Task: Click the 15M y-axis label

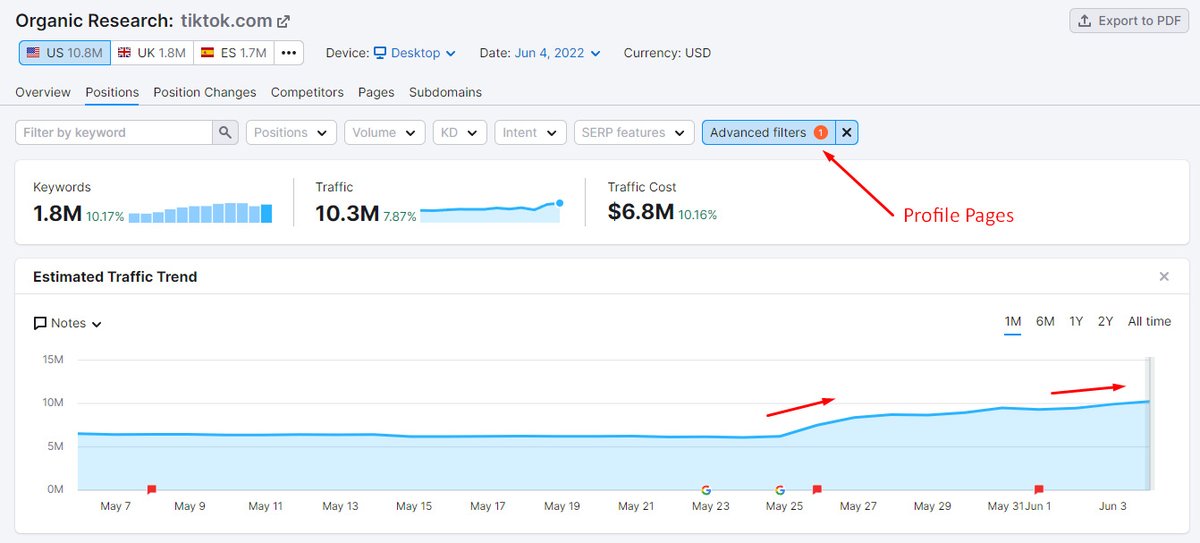Action: (x=52, y=360)
